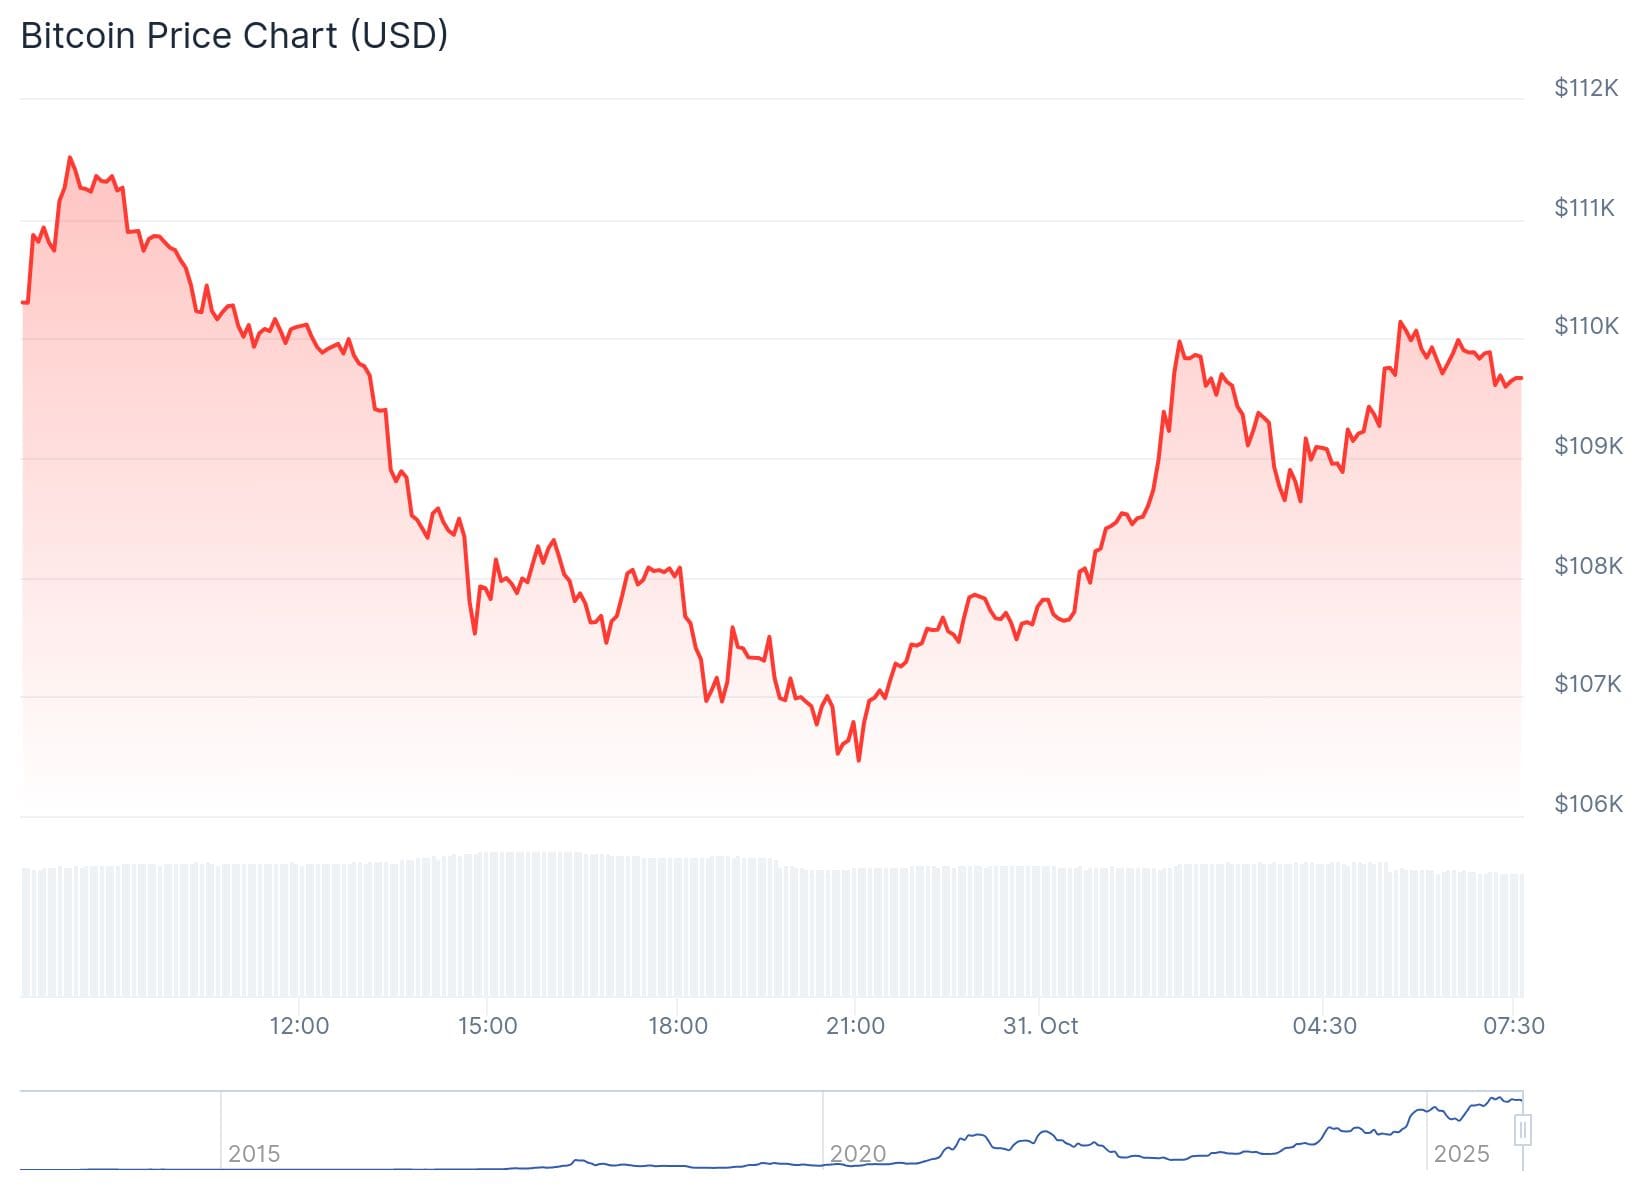1644x1200 pixels.
Task: Click the 31. Oct date label
Action: (x=1040, y=1026)
